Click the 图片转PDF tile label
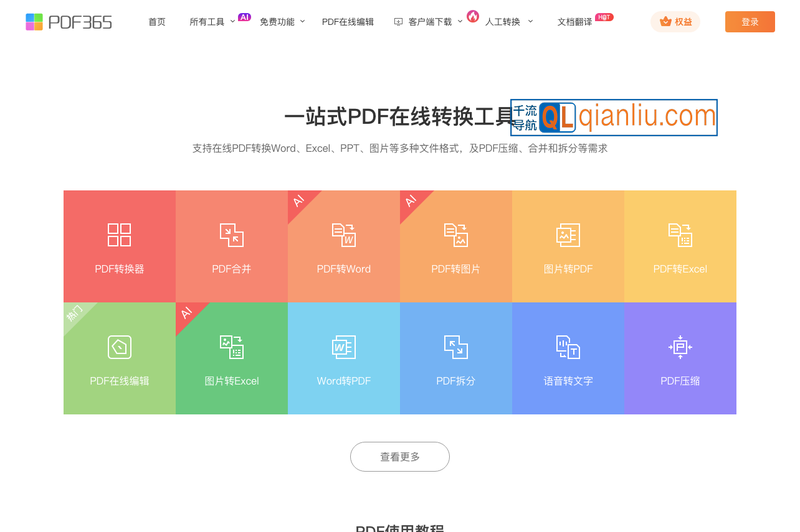The height and width of the screenshot is (532, 800). point(568,269)
